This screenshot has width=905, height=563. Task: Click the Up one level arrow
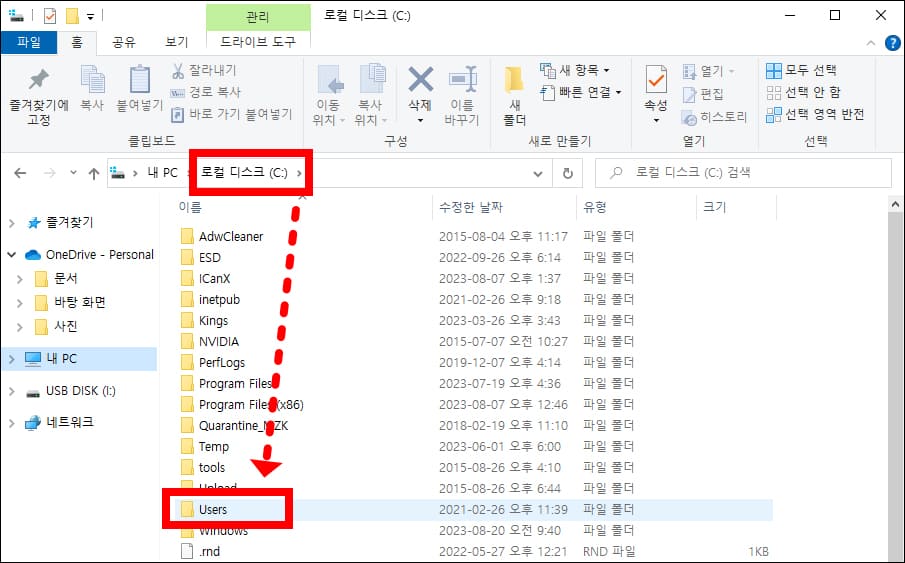coord(94,173)
